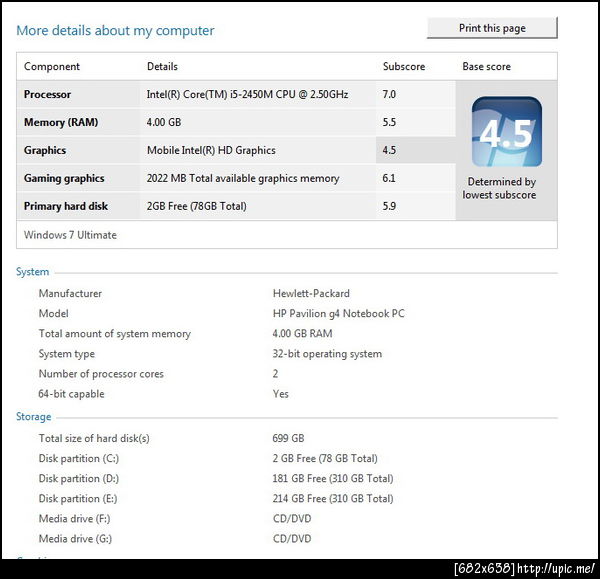Click the 214 GB Free (310 GB Total) value

click(x=333, y=499)
